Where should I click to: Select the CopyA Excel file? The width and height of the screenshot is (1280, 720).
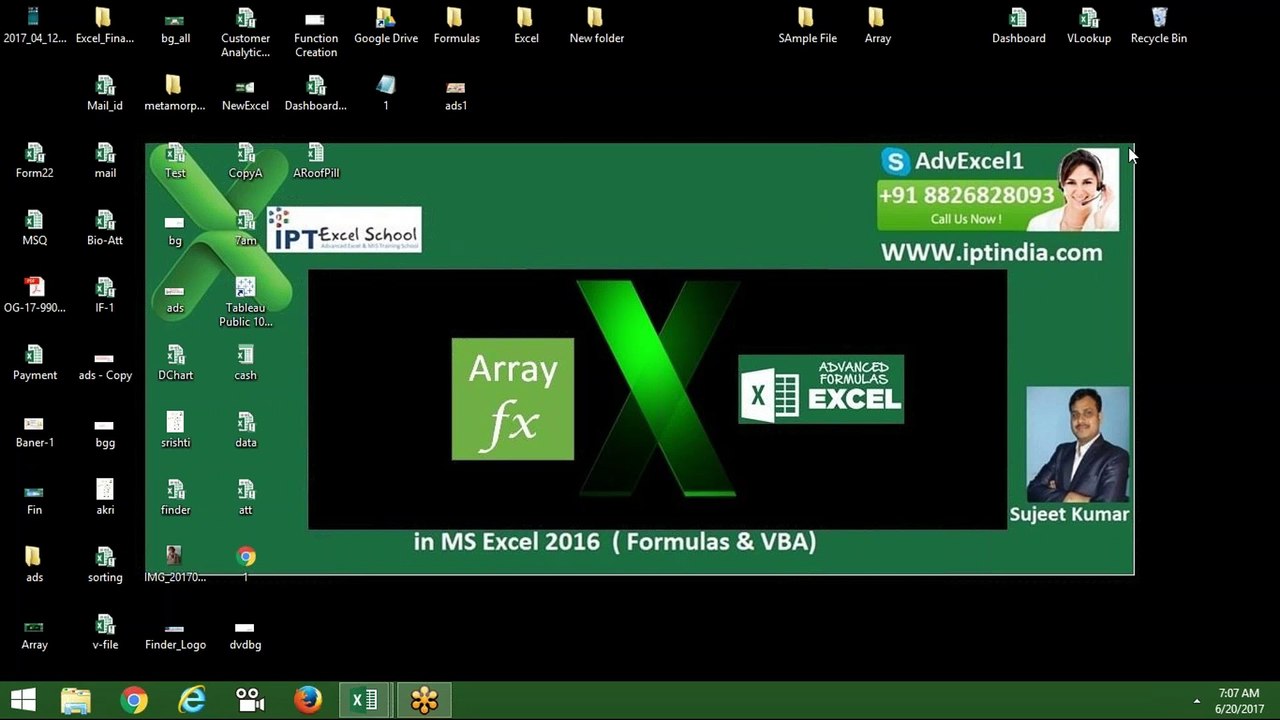[x=245, y=161]
